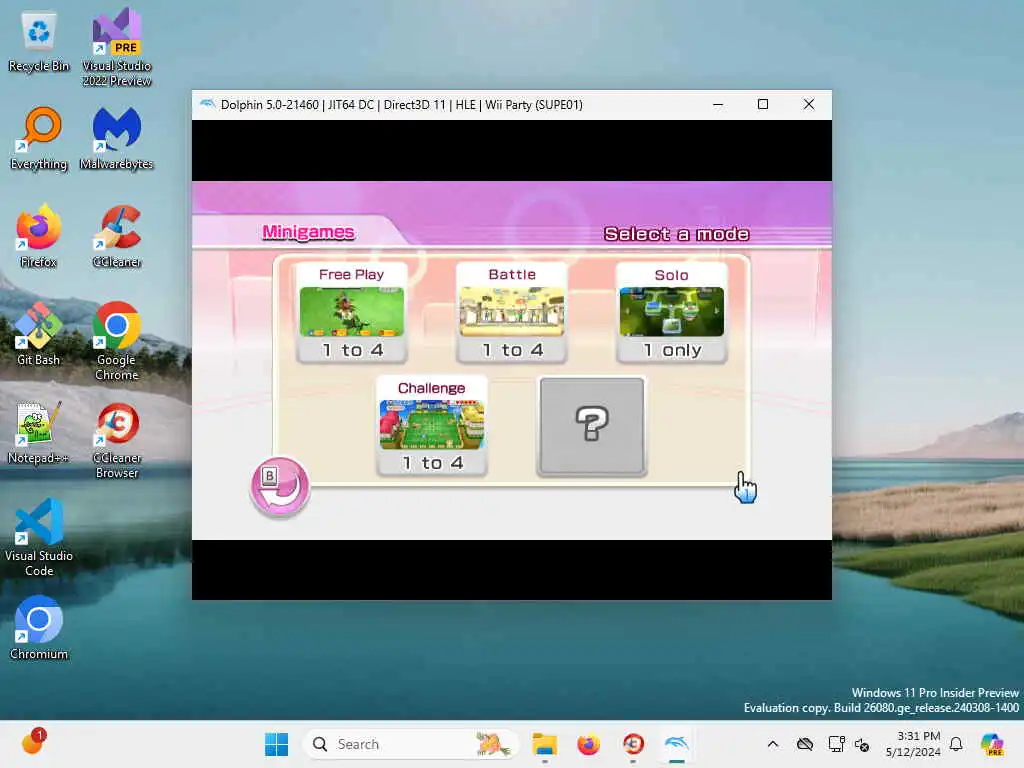Viewport: 1024px width, 768px height.
Task: Expand the hidden system tray icons
Action: tap(773, 744)
